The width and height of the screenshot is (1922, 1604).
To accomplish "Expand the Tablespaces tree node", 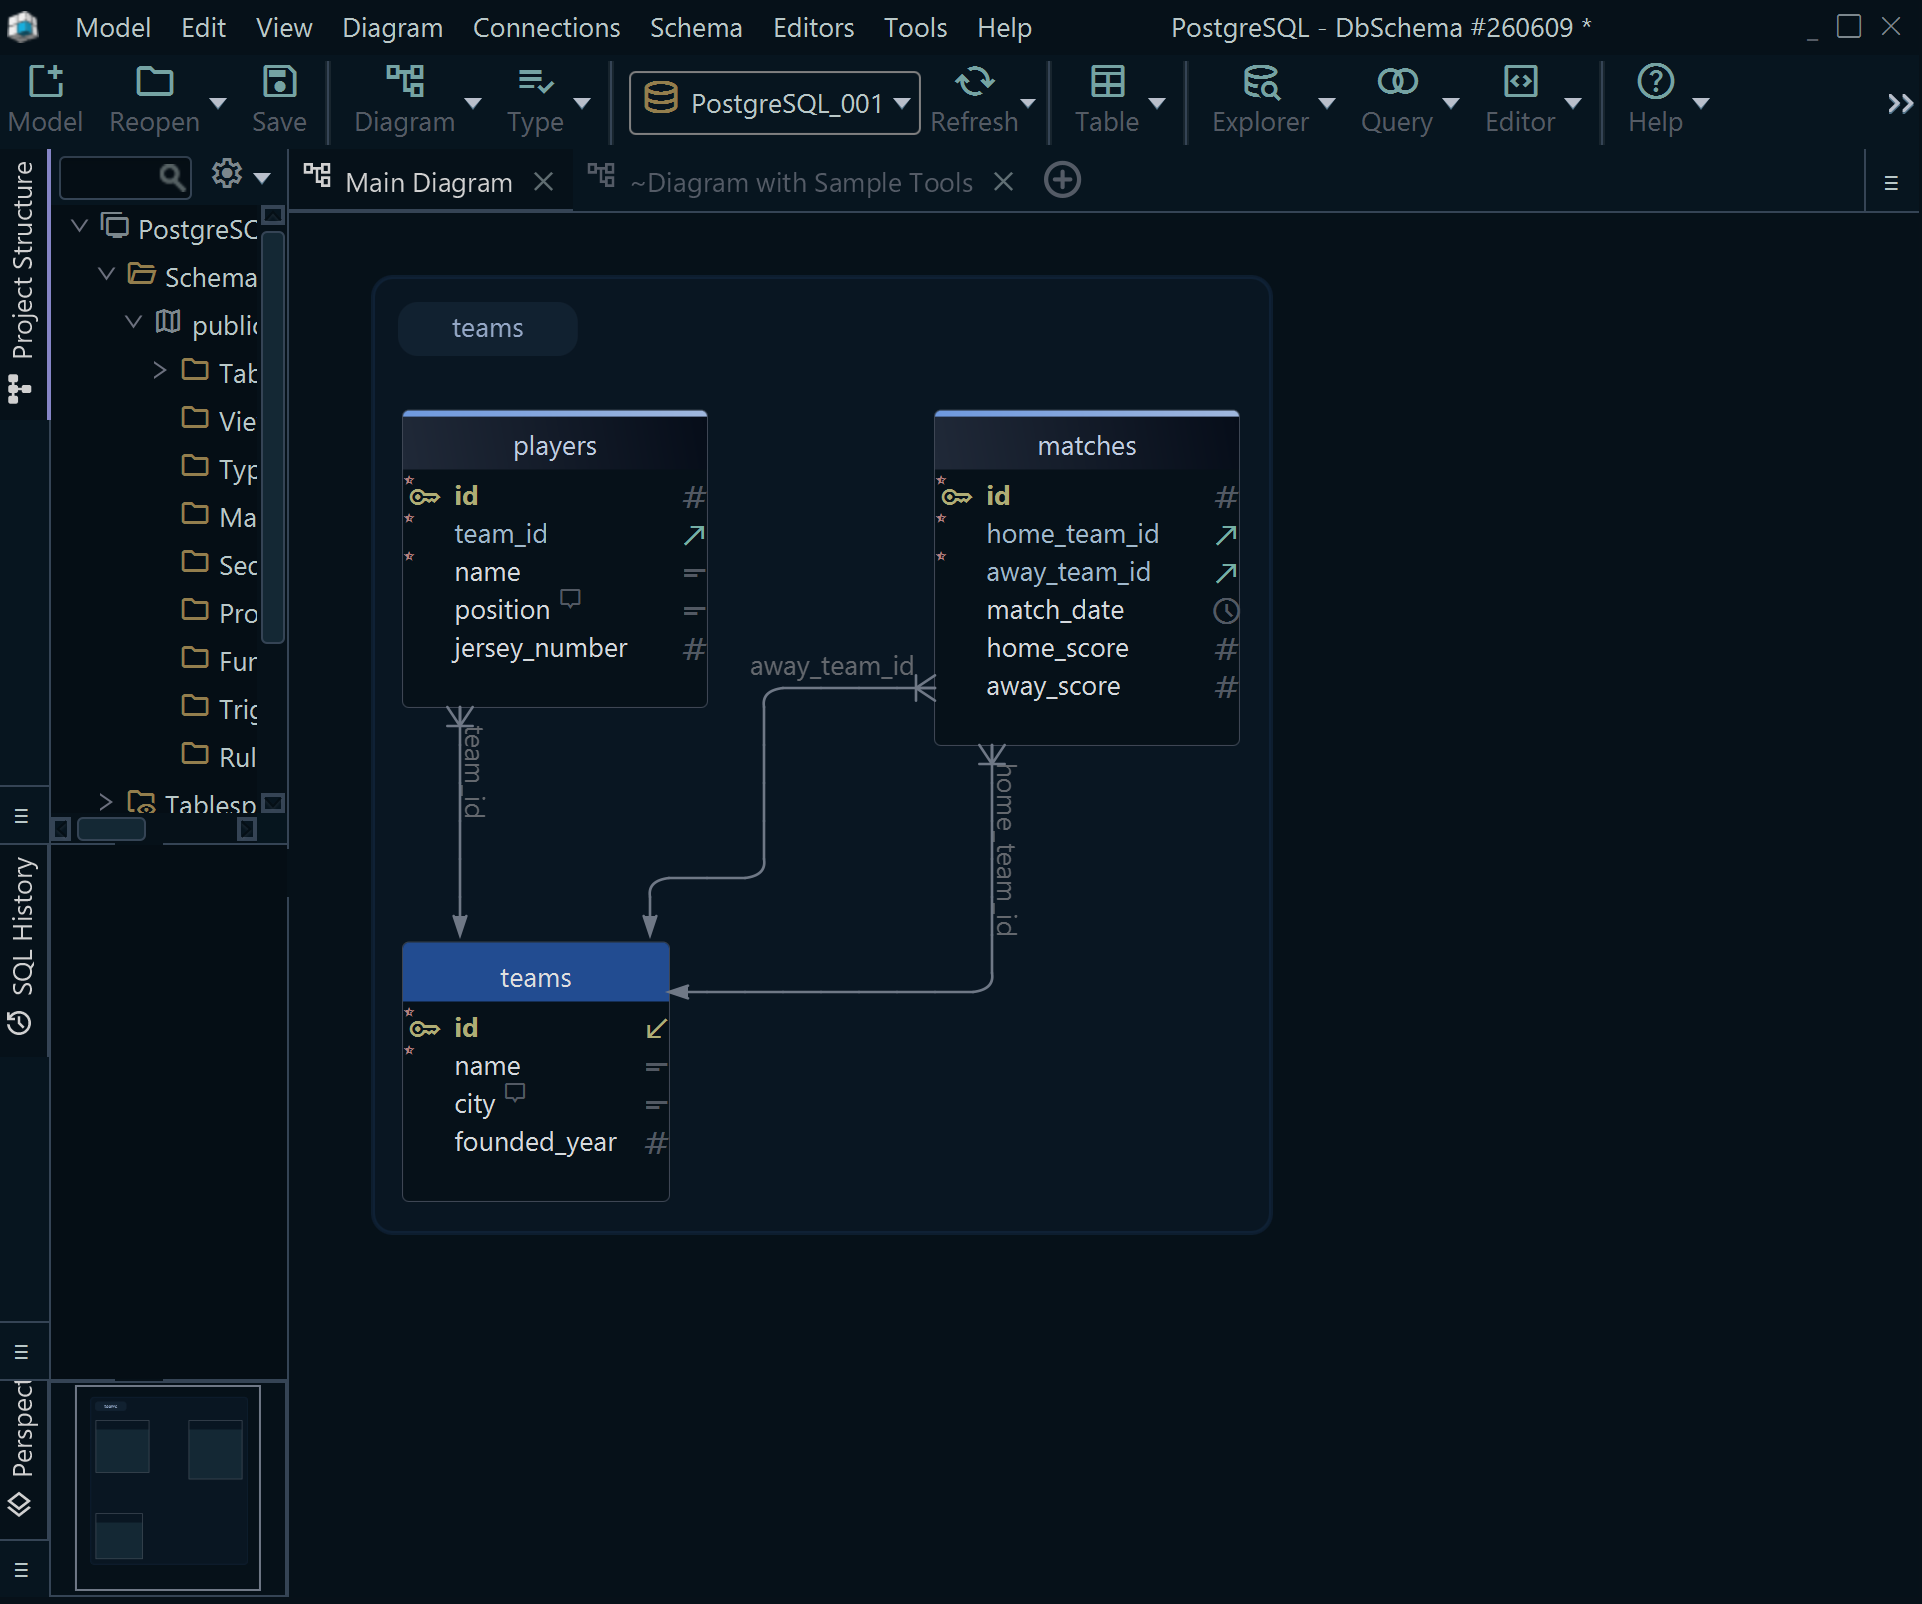I will (x=106, y=802).
